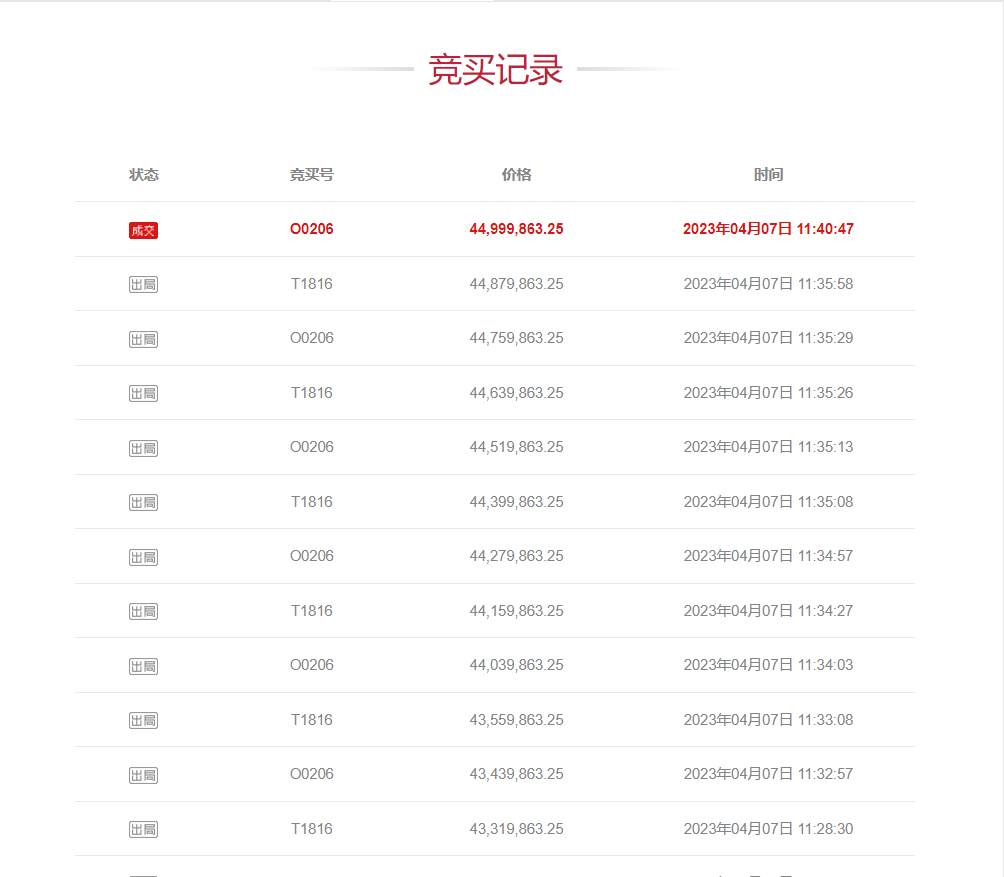Screen dimensions: 1004x877
Task: Click the 出局 badge for price 44,279,863.25
Action: (143, 557)
